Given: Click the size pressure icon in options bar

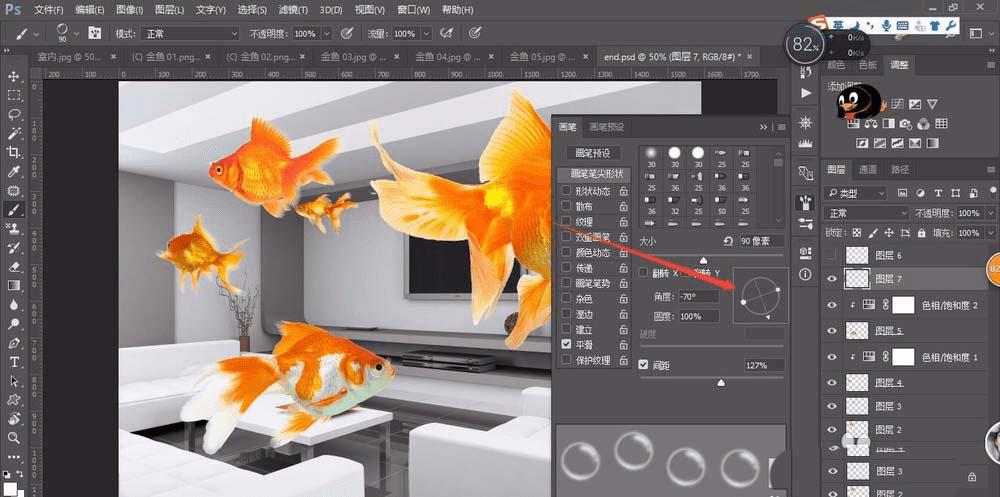Looking at the screenshot, I should tap(475, 33).
